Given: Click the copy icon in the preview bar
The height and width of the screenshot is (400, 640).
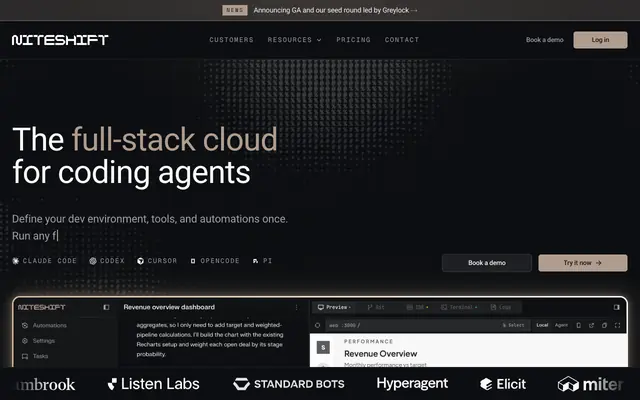Looking at the screenshot, I should pos(604,325).
